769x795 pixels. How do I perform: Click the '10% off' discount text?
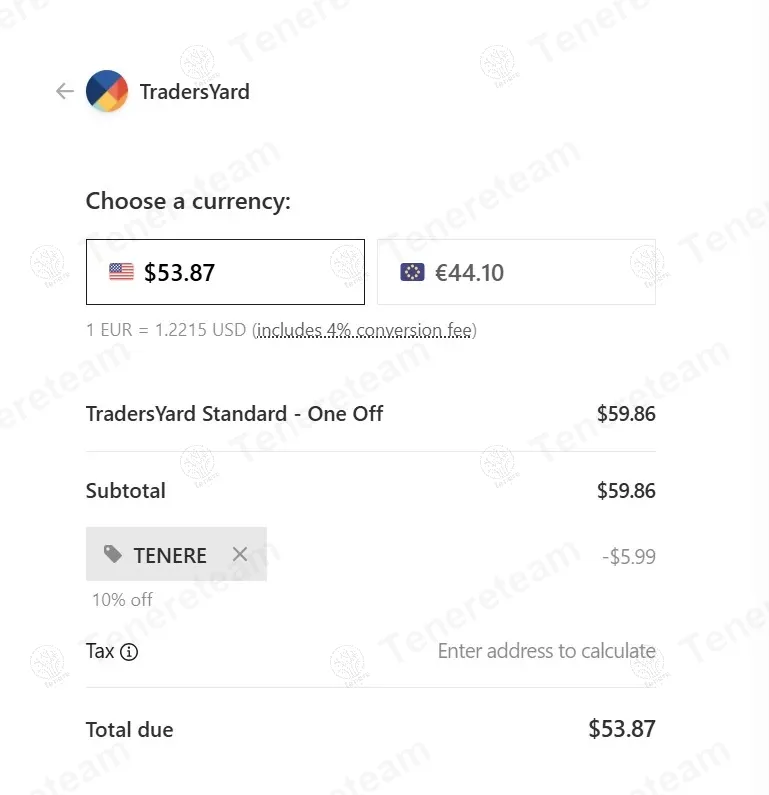coord(122,599)
